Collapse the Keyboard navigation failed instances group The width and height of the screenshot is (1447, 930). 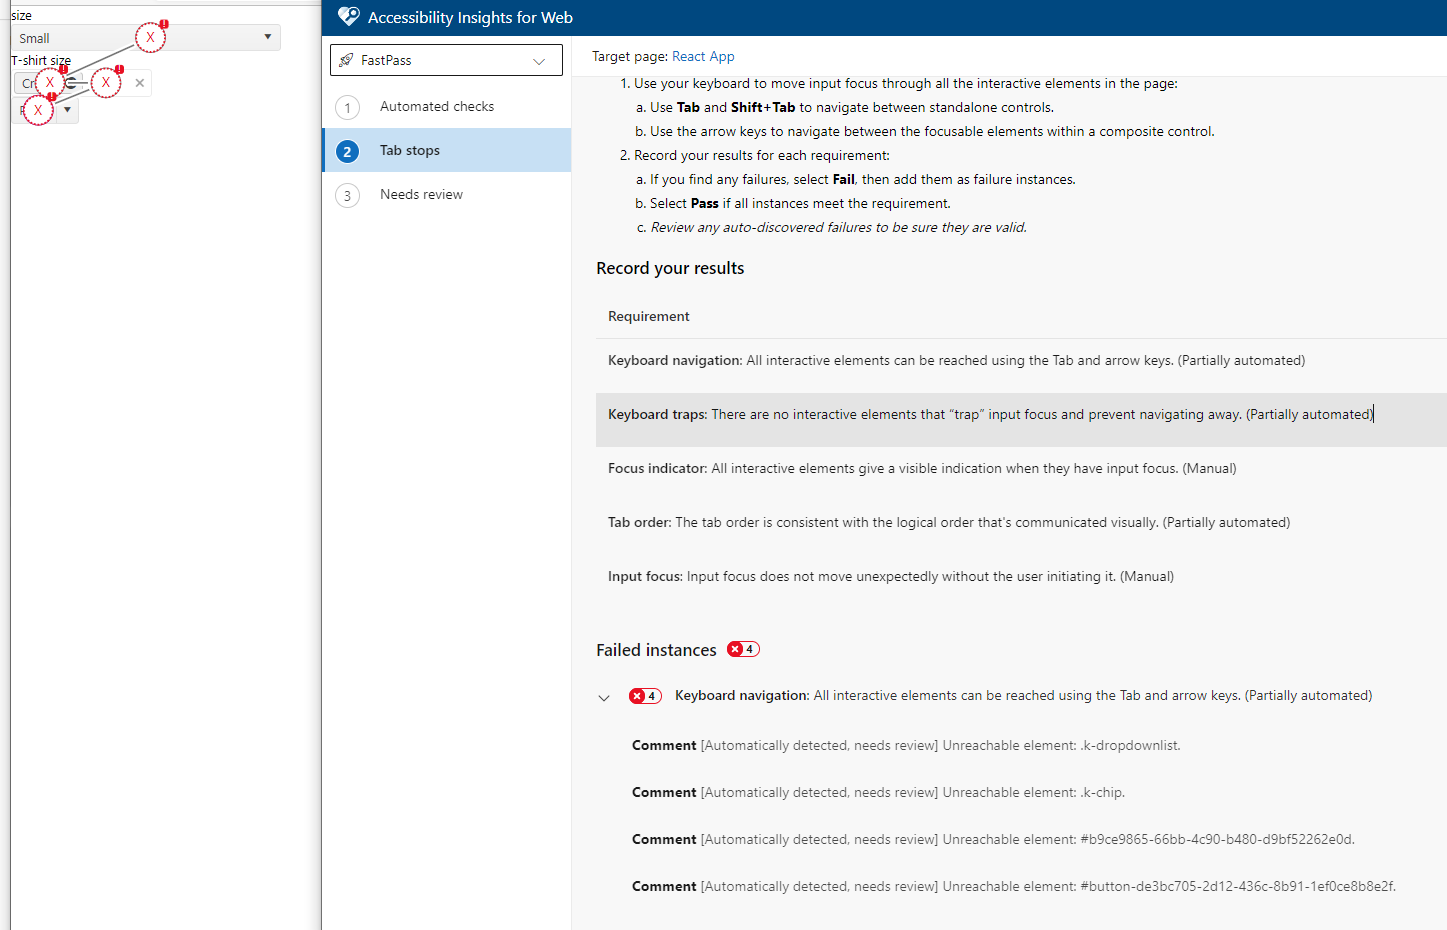604,697
